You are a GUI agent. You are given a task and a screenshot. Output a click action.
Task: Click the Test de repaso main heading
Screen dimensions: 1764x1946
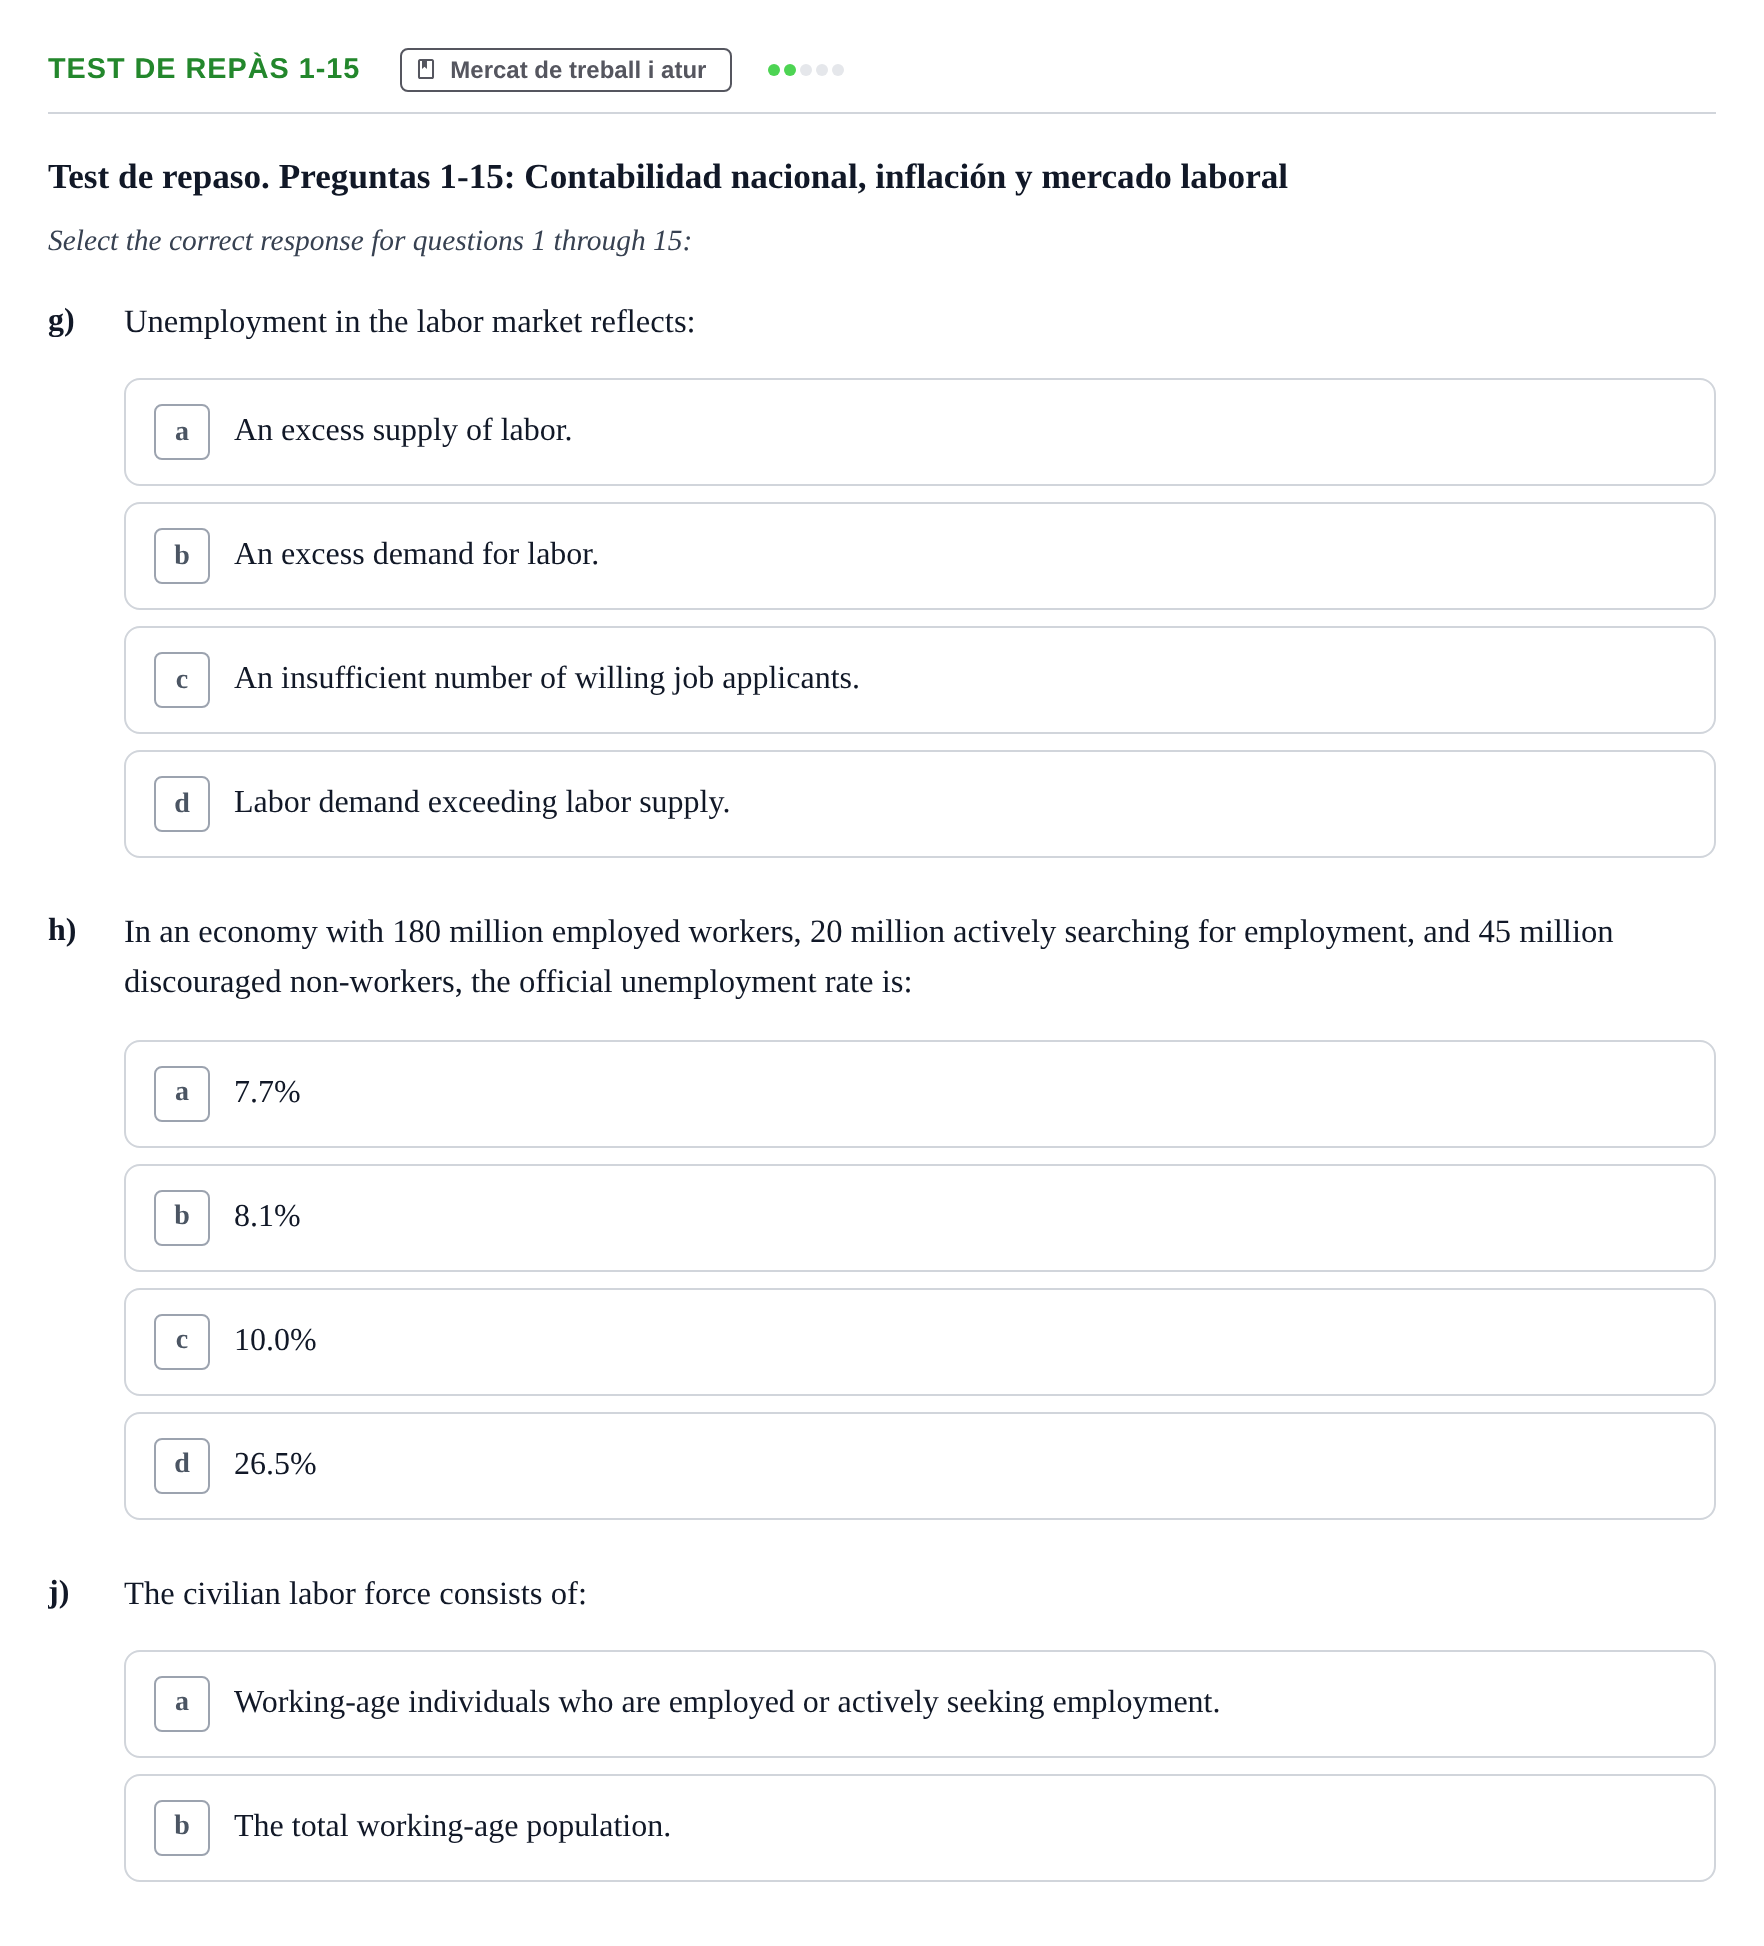pyautogui.click(x=668, y=177)
